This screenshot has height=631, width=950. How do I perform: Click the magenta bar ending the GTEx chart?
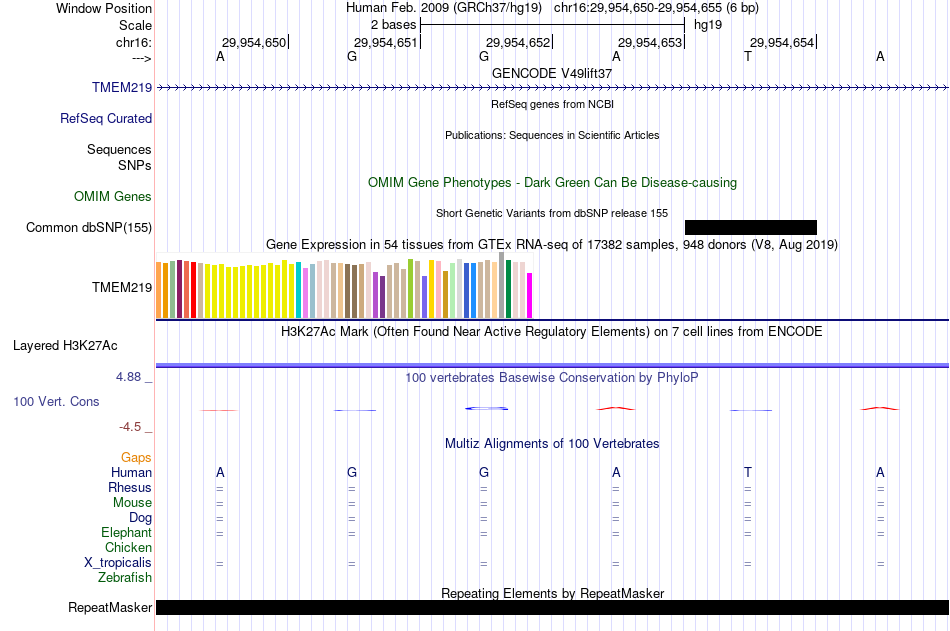click(530, 295)
